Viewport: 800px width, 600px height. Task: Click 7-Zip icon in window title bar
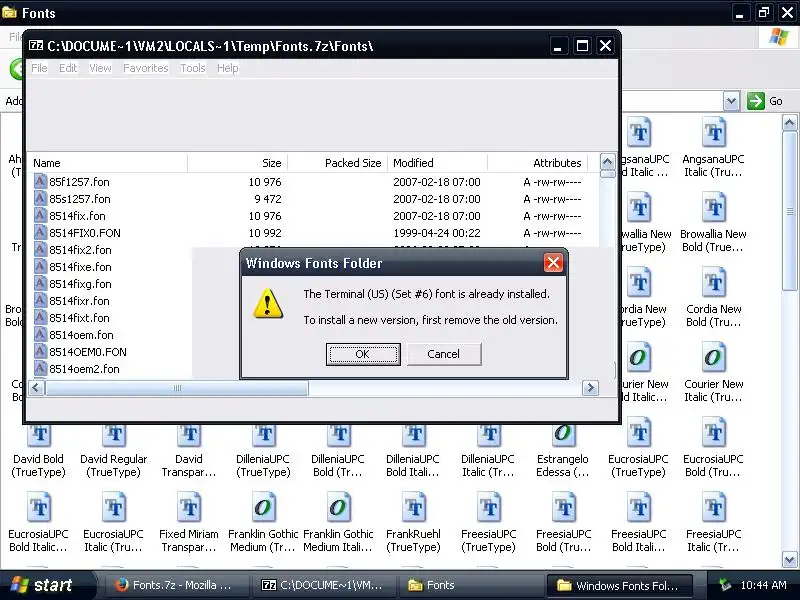[36, 46]
